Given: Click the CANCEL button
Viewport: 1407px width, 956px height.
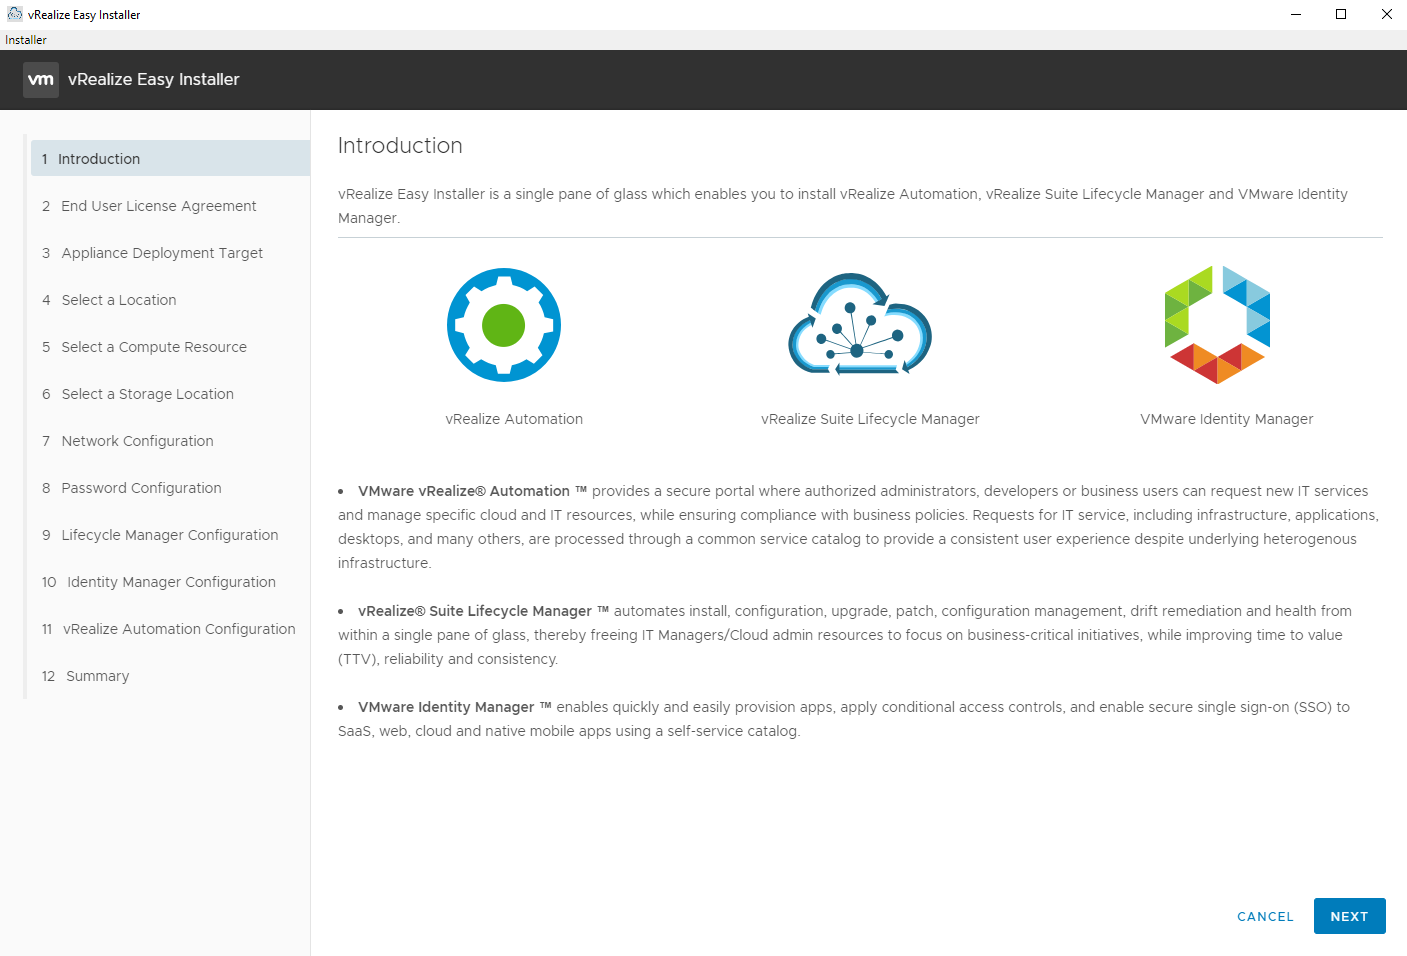Looking at the screenshot, I should [1265, 916].
